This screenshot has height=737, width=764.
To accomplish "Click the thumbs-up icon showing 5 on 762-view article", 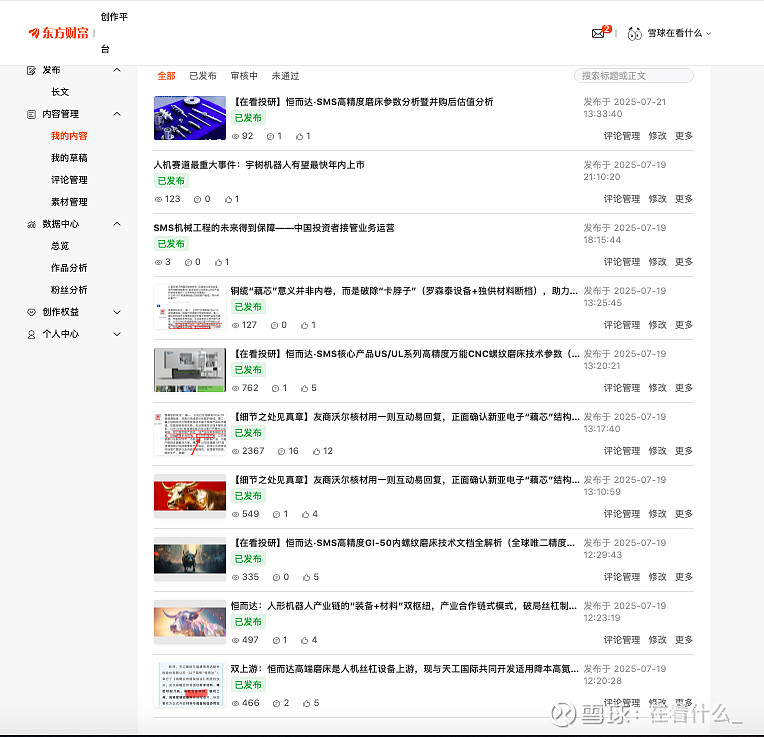I will tap(305, 389).
